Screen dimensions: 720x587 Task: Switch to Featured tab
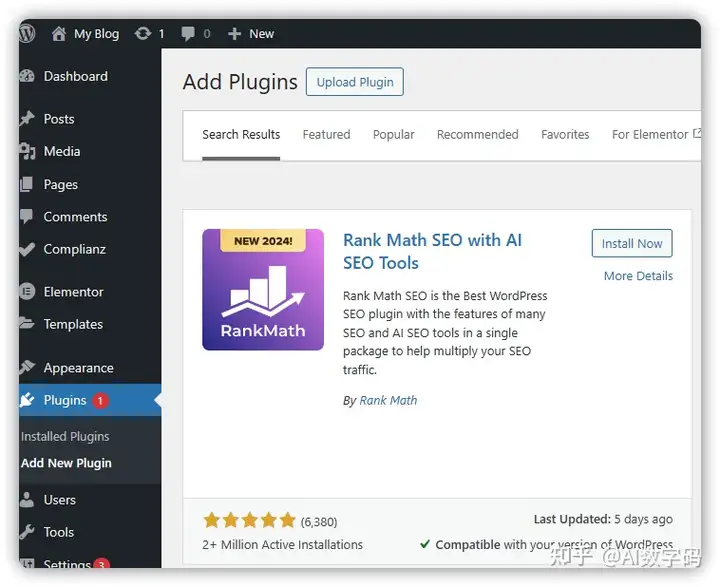[x=326, y=135]
